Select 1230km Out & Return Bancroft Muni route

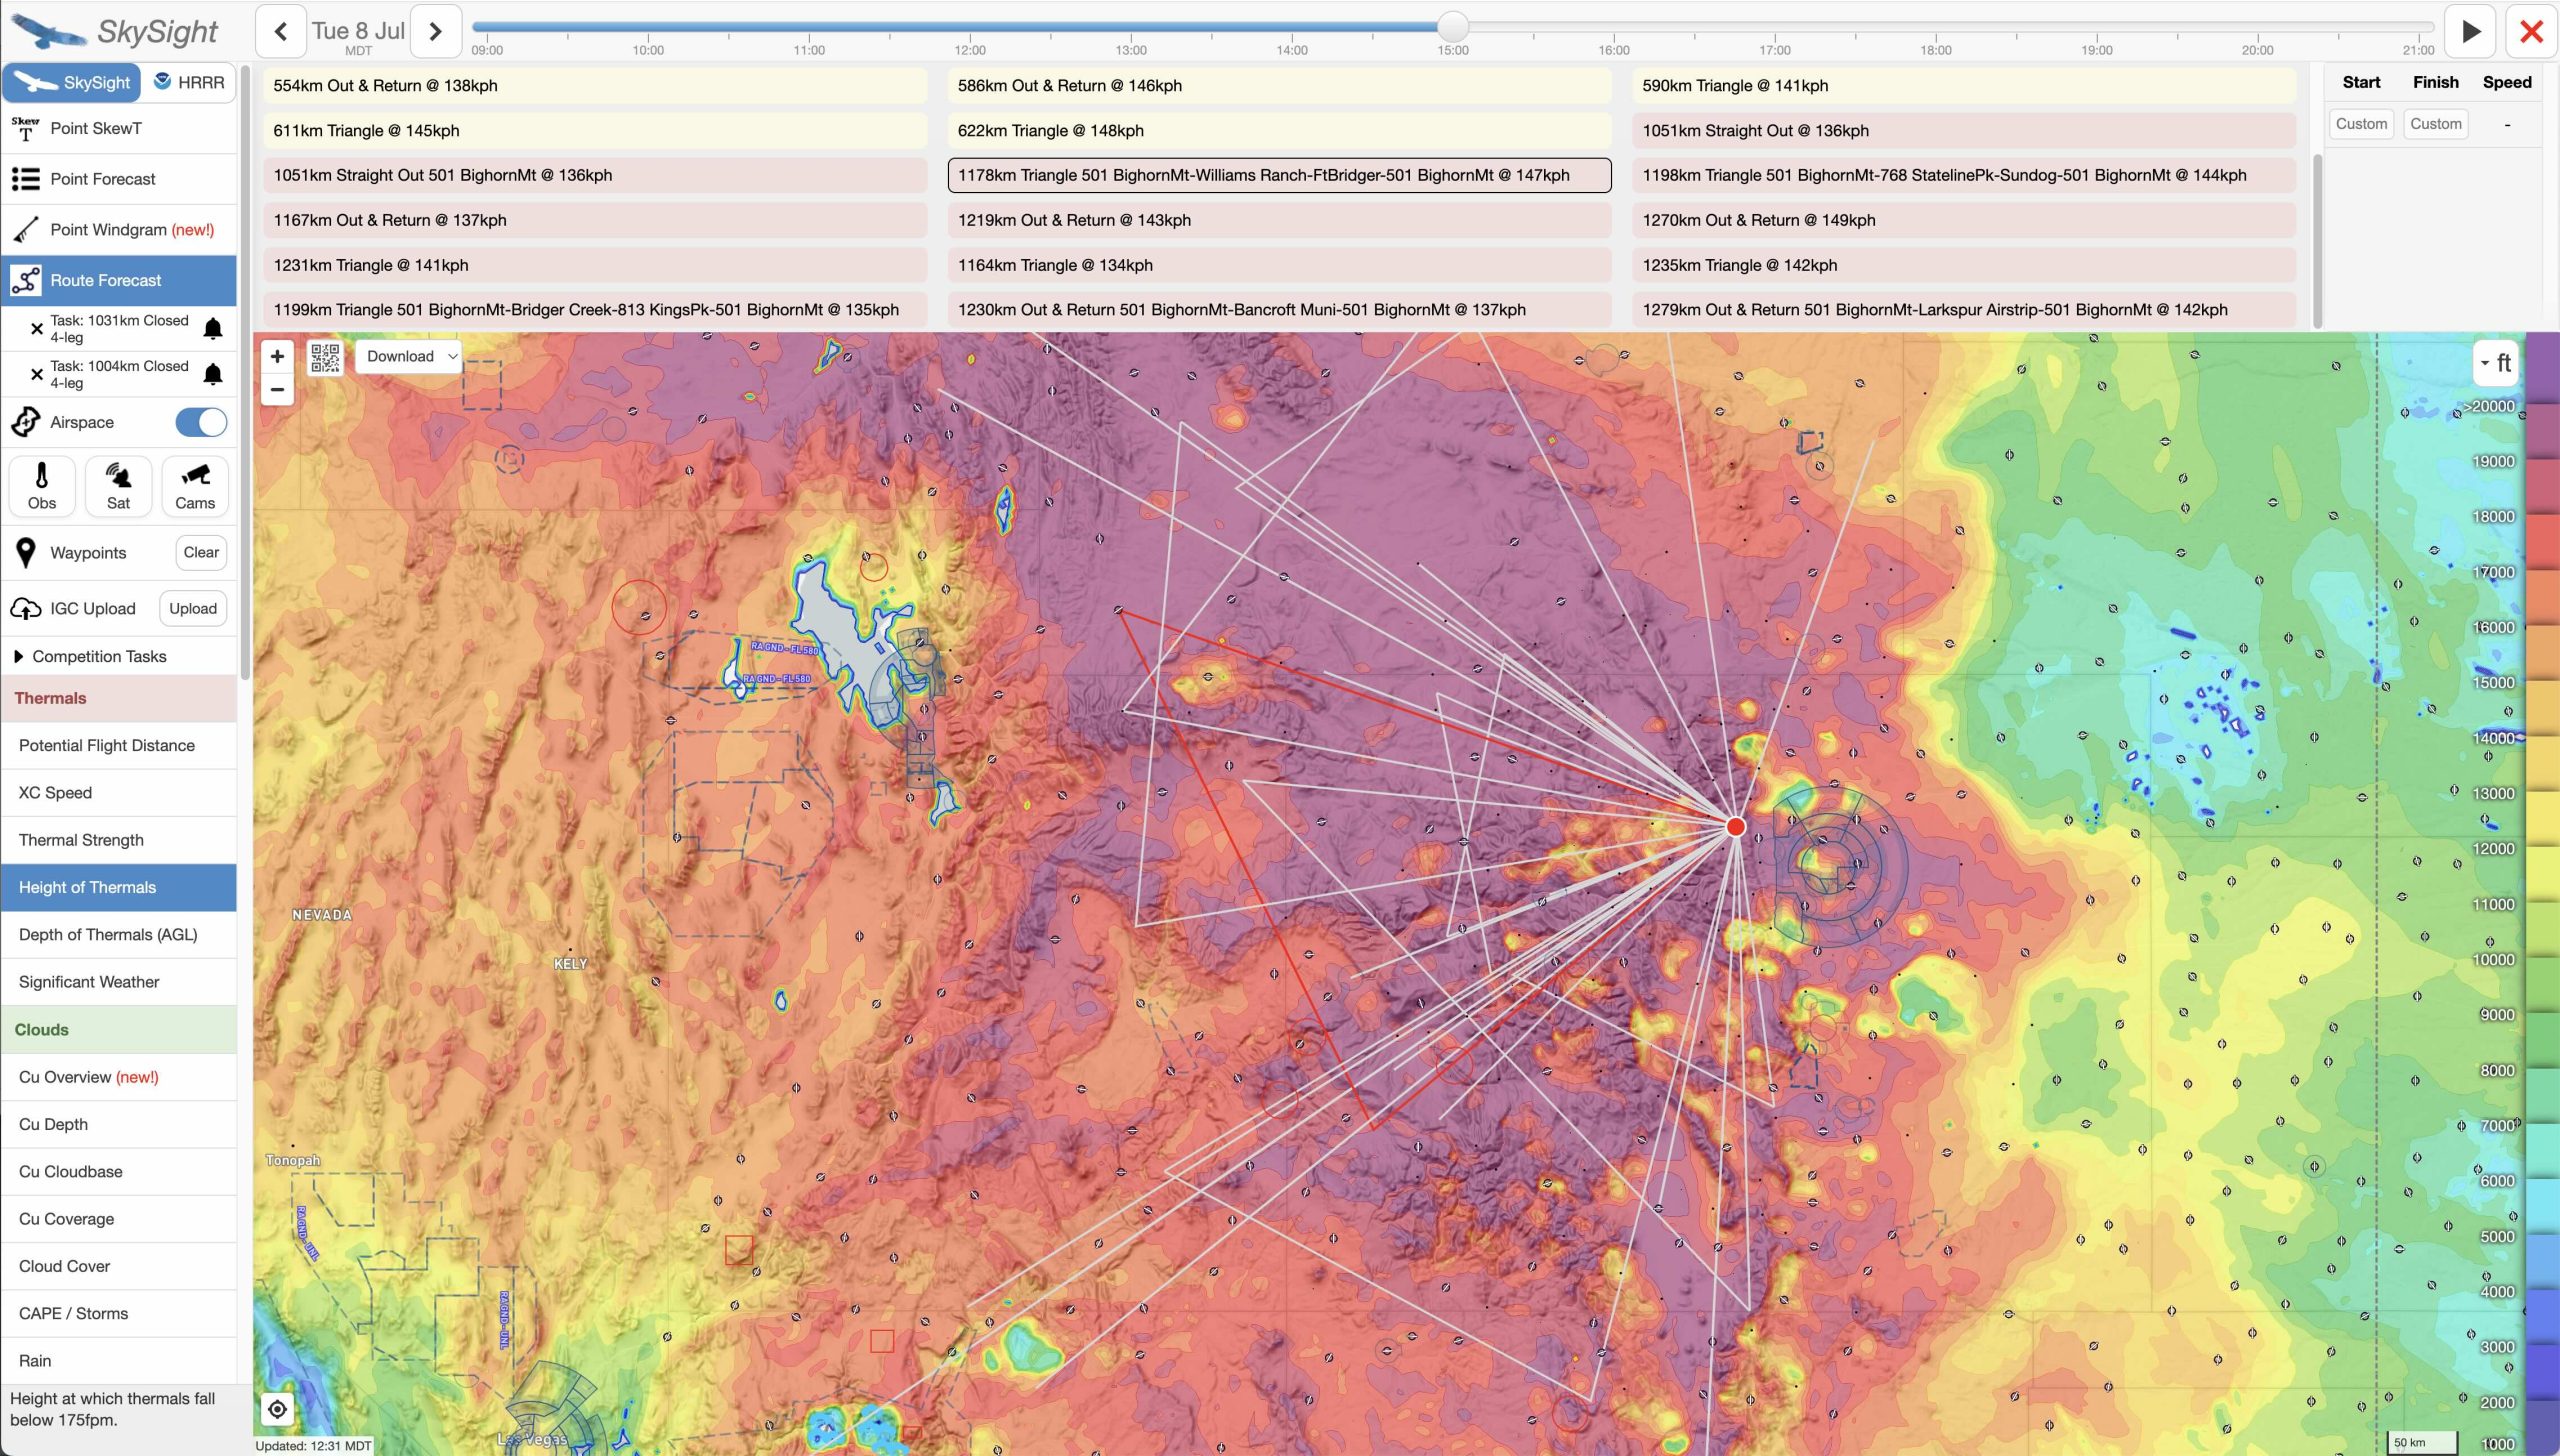coord(1279,310)
